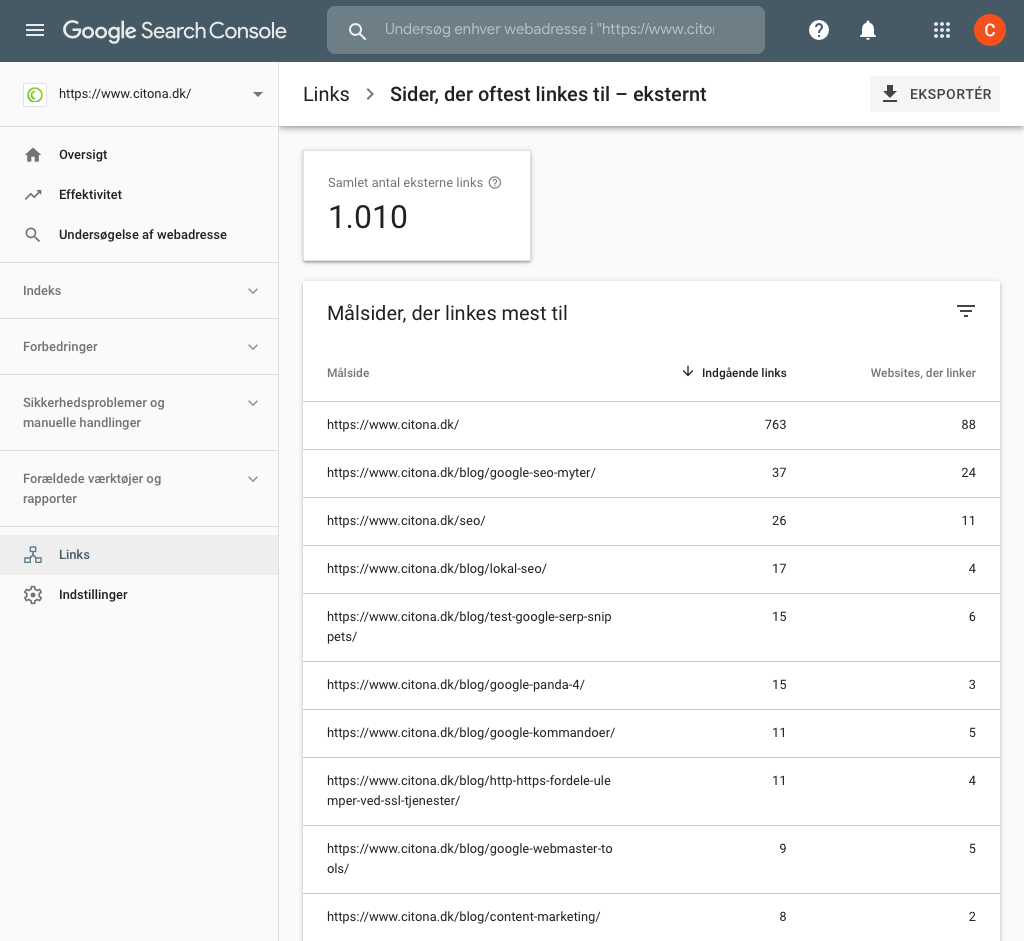This screenshot has width=1024, height=941.
Task: Open the notifications bell
Action: coord(867,30)
